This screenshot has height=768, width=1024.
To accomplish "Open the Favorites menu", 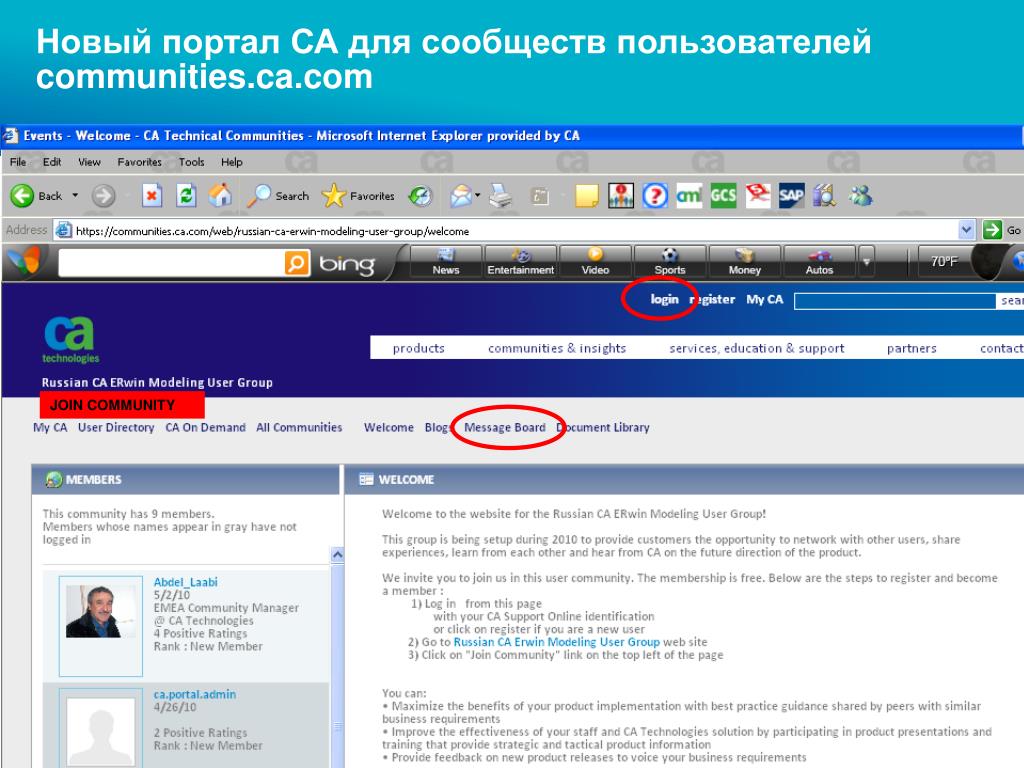I will click(x=139, y=162).
